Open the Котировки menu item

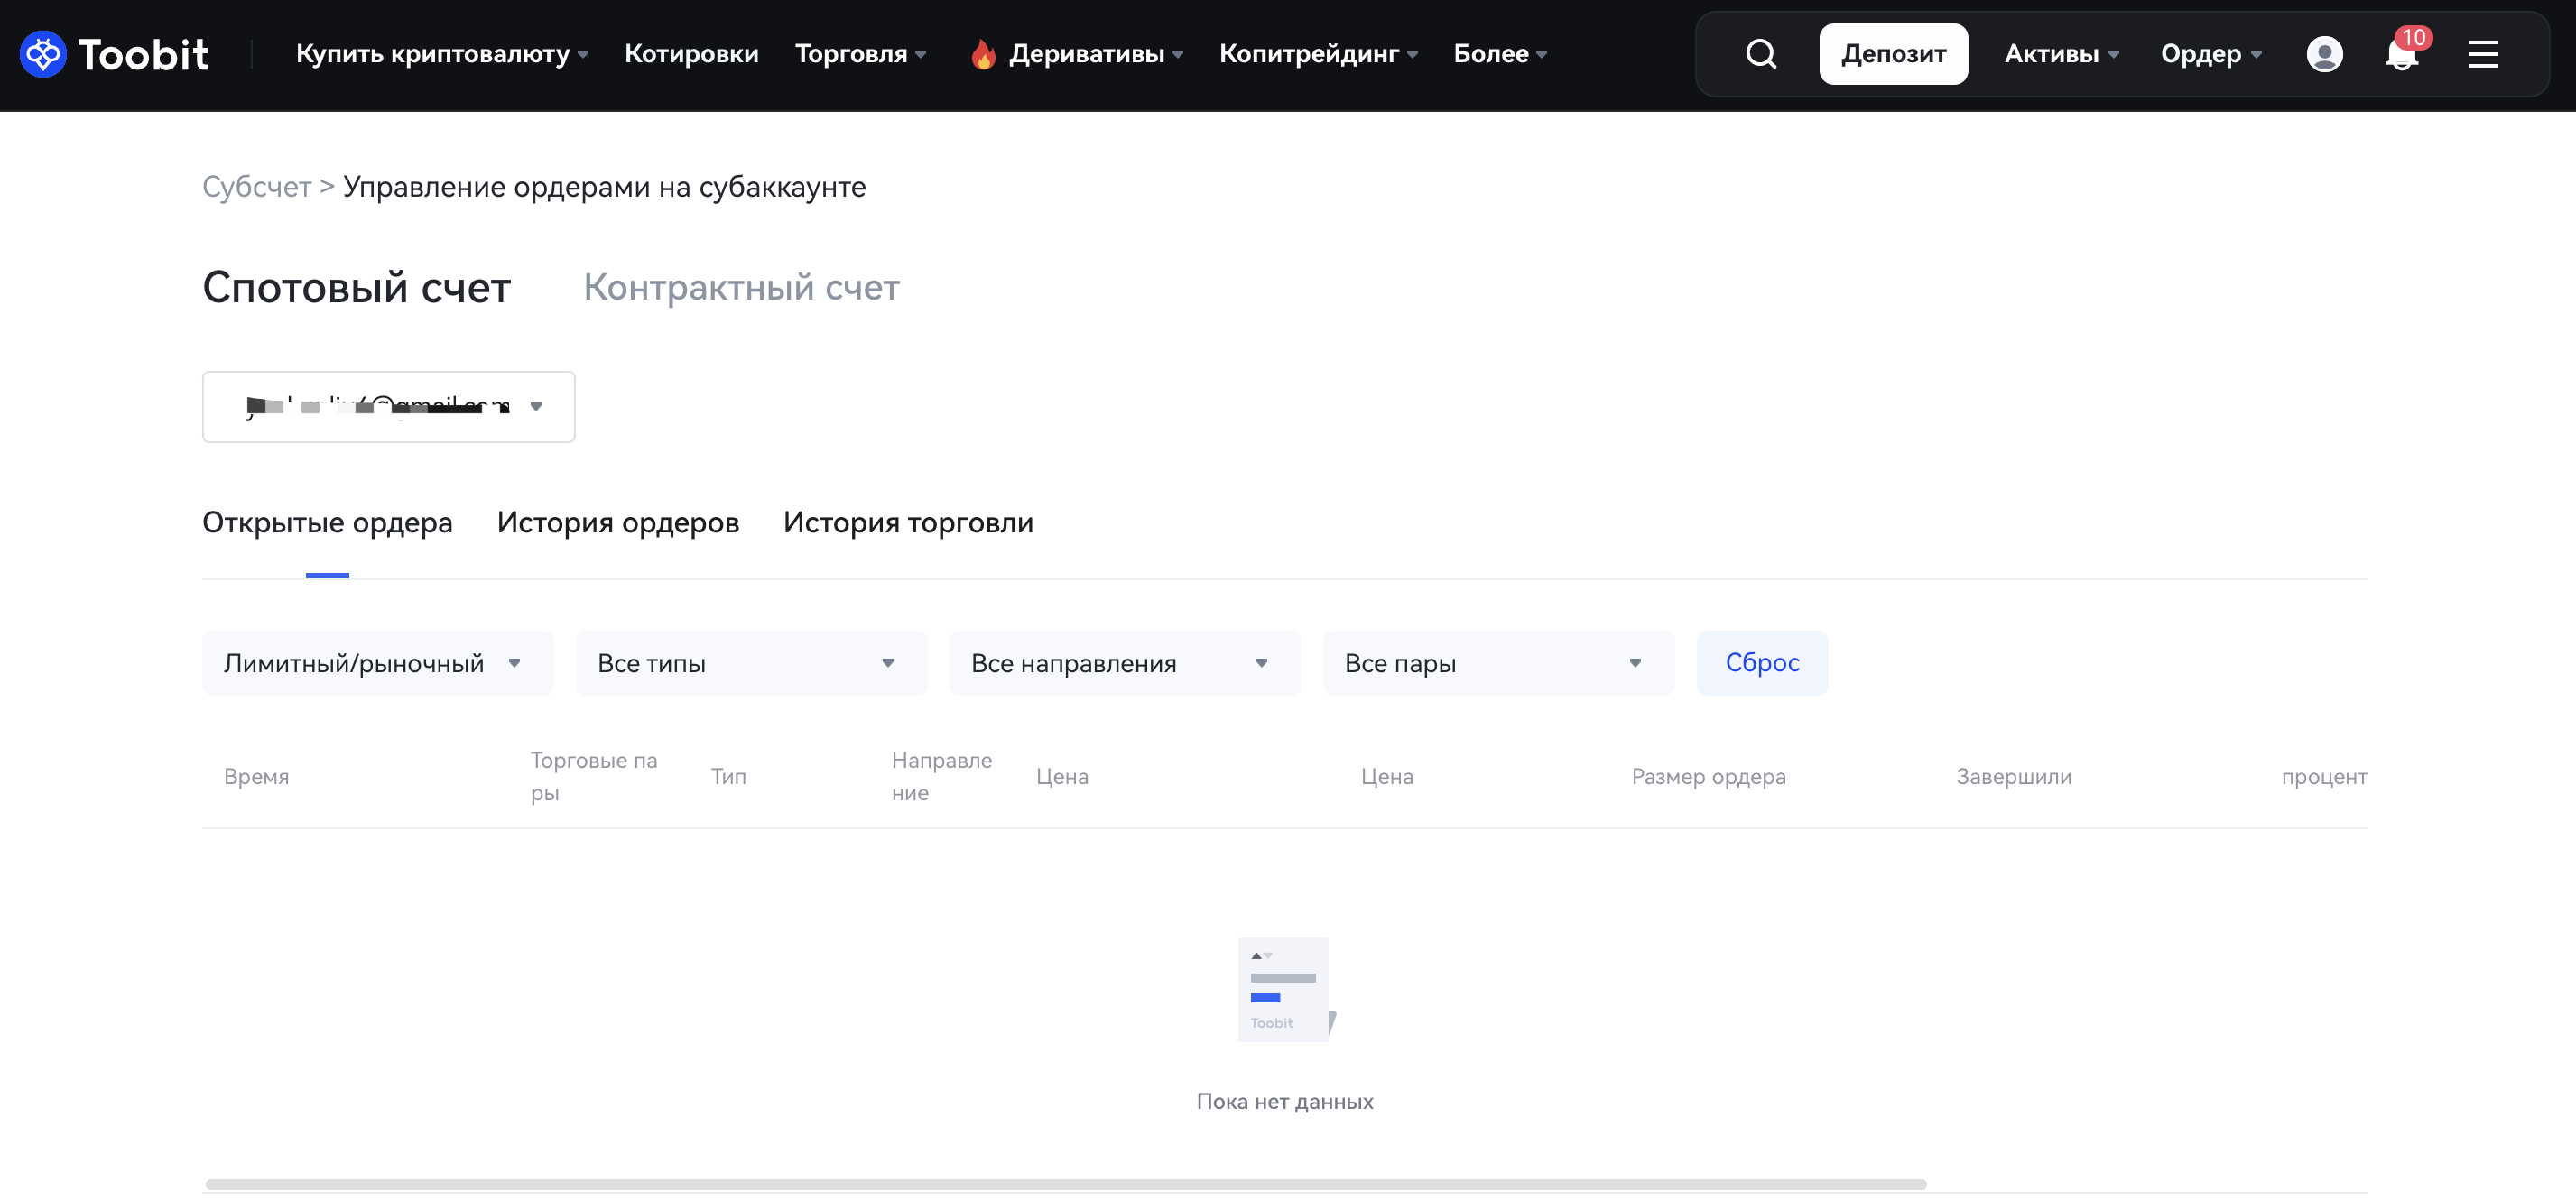click(x=691, y=54)
